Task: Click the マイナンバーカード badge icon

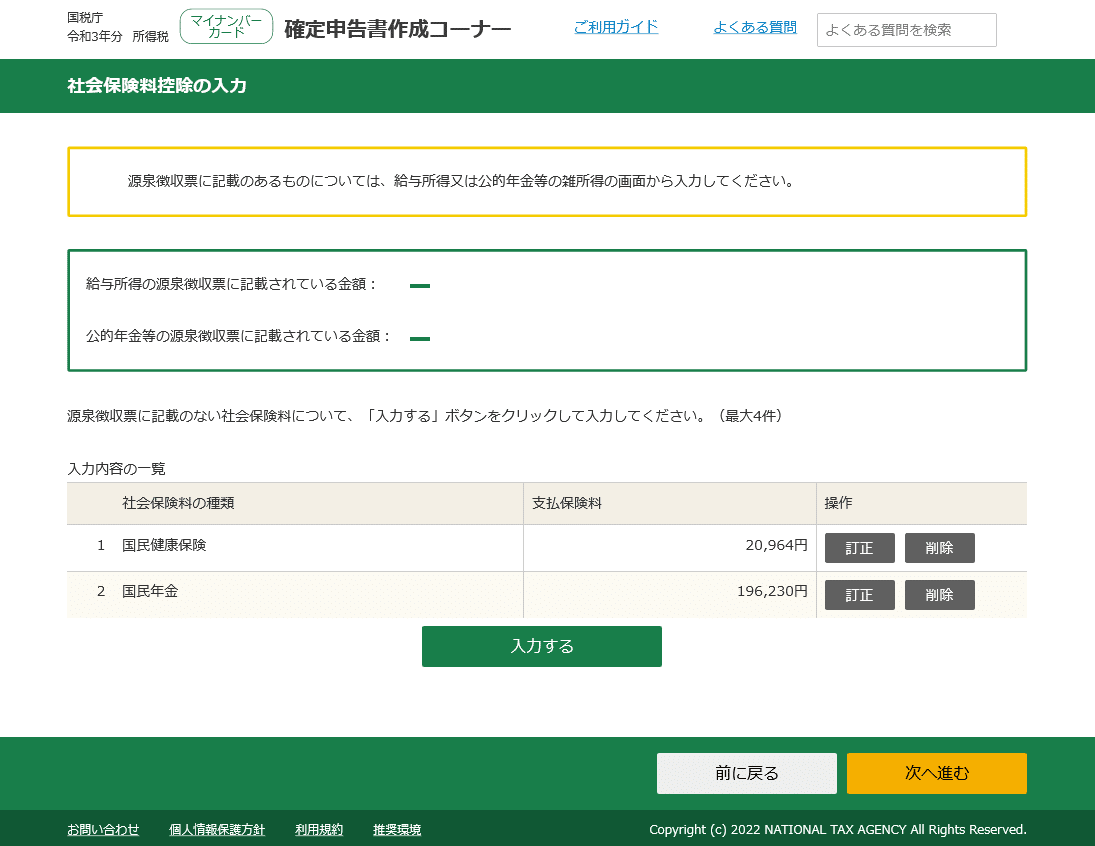Action: click(x=226, y=26)
